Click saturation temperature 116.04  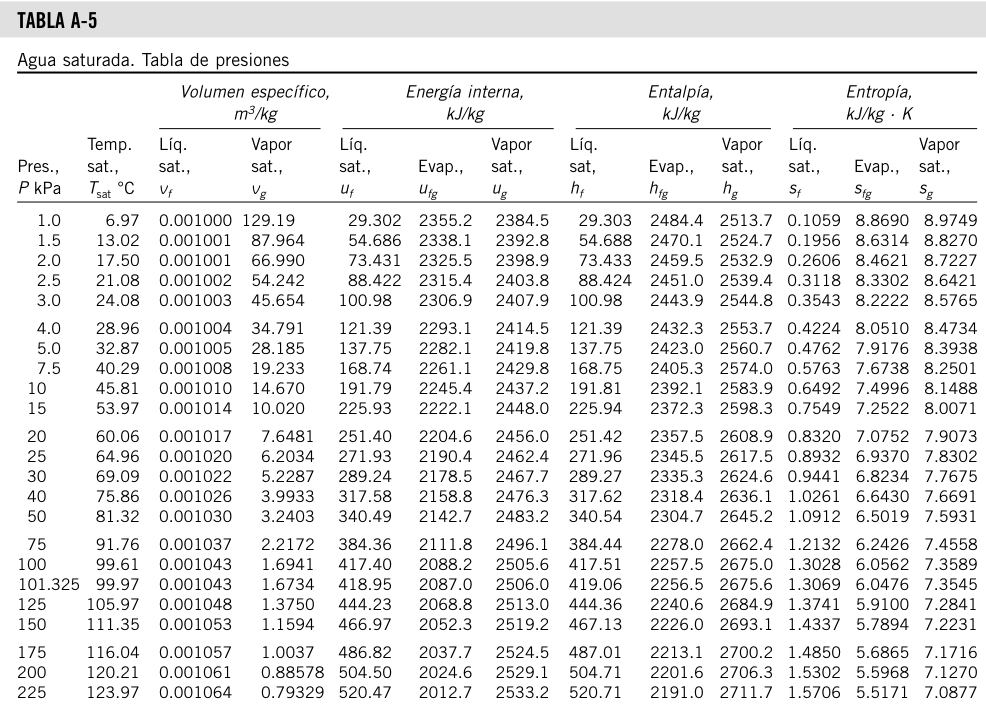[113, 652]
